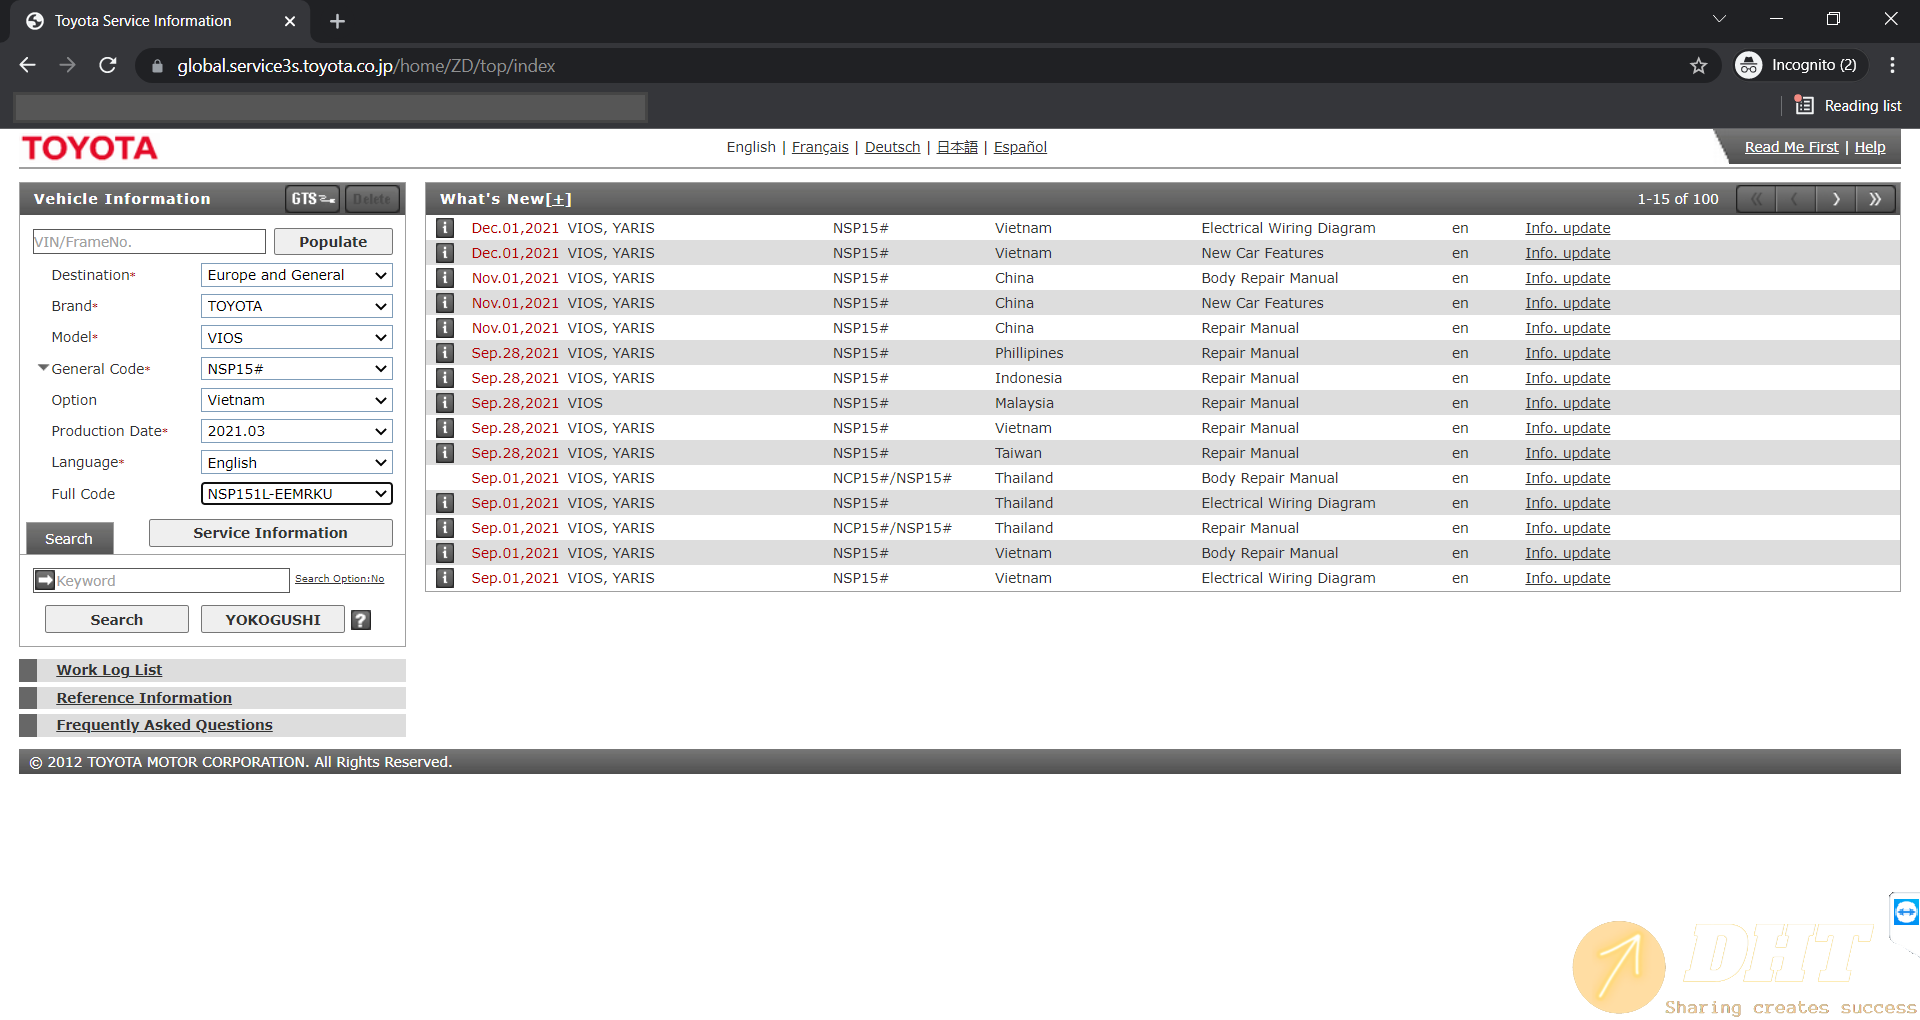Click info icon for Philippines Repair Manual row
1920x1020 pixels.
445,353
